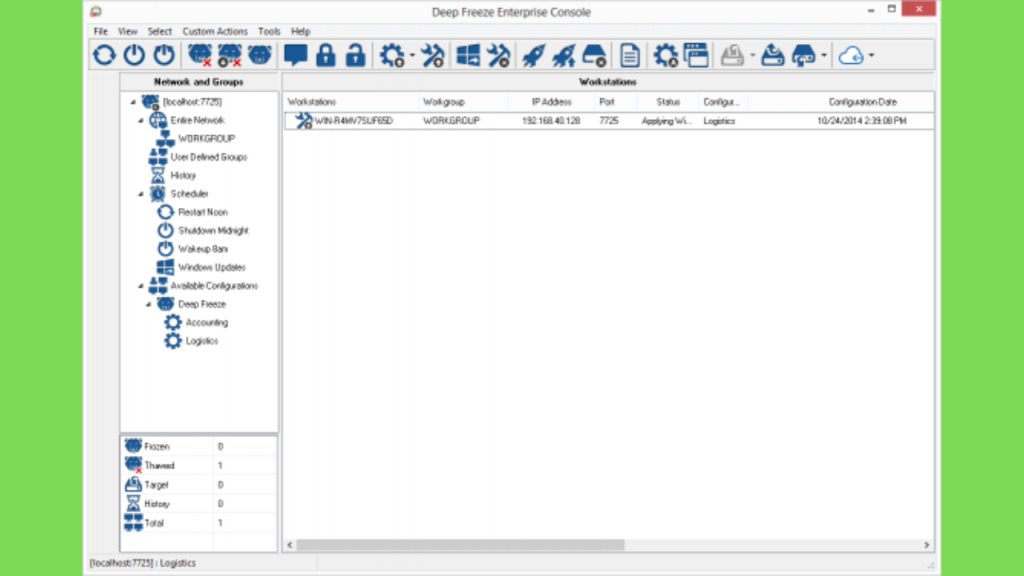Select workstation row WIN-R4MV7SUF65D
The width and height of the screenshot is (1024, 576).
[609, 121]
